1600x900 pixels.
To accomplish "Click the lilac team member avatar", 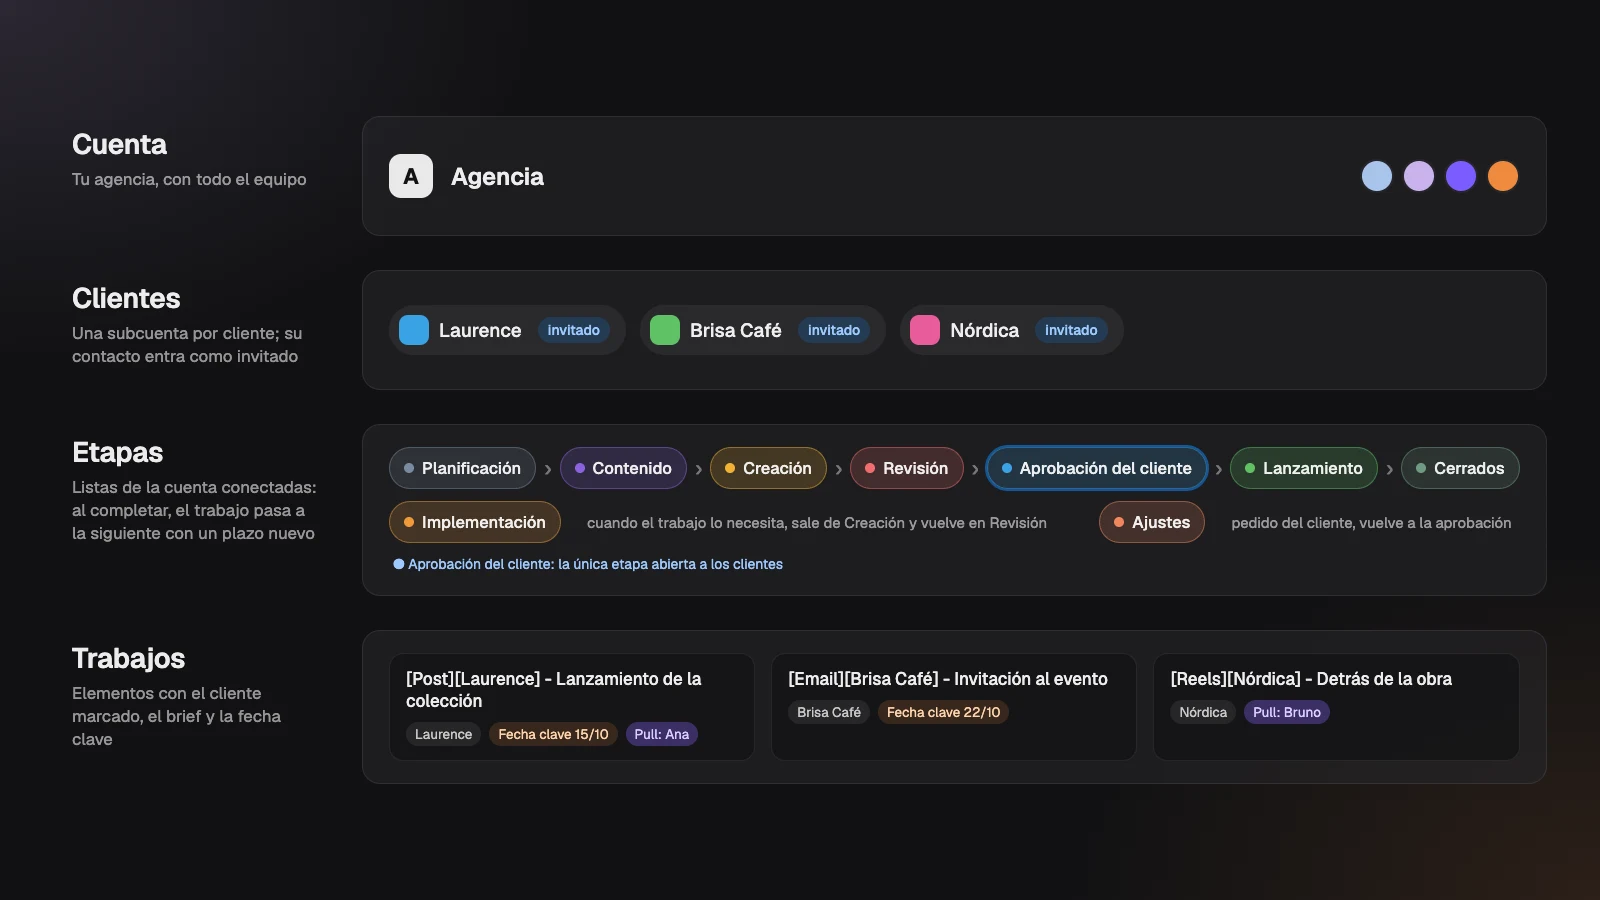I will pyautogui.click(x=1419, y=176).
